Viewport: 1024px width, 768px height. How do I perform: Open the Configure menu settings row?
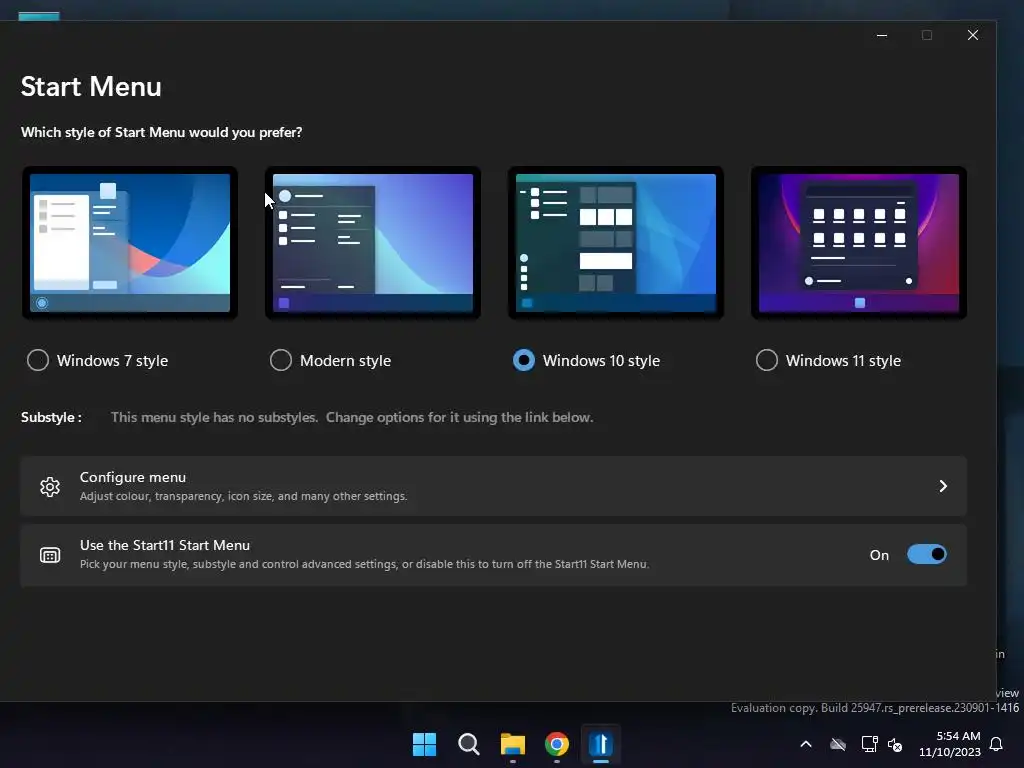point(494,486)
